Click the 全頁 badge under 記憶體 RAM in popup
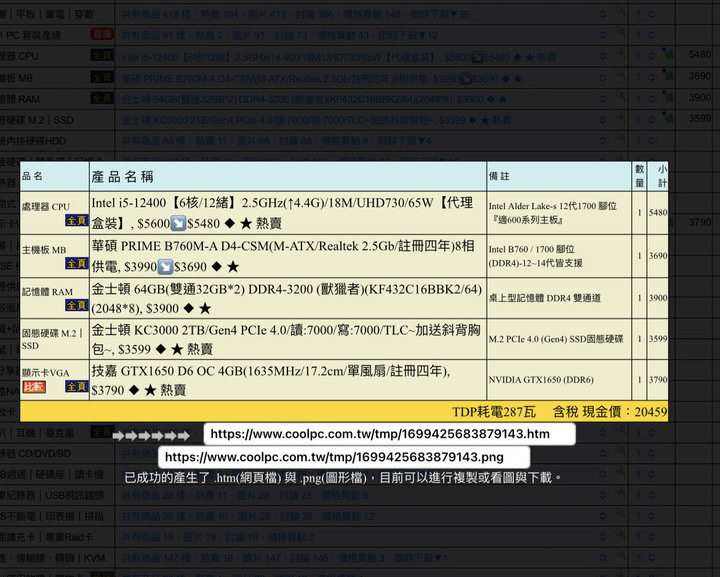This screenshot has width=720, height=577. (76, 305)
